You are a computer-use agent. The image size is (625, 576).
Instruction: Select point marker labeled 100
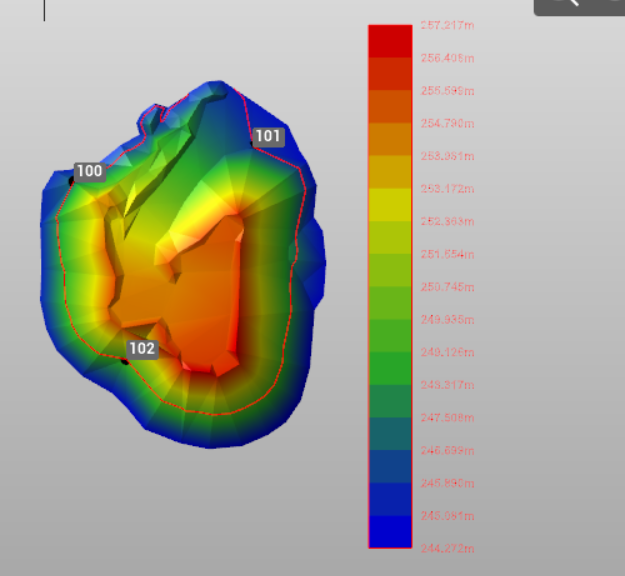pyautogui.click(x=89, y=171)
